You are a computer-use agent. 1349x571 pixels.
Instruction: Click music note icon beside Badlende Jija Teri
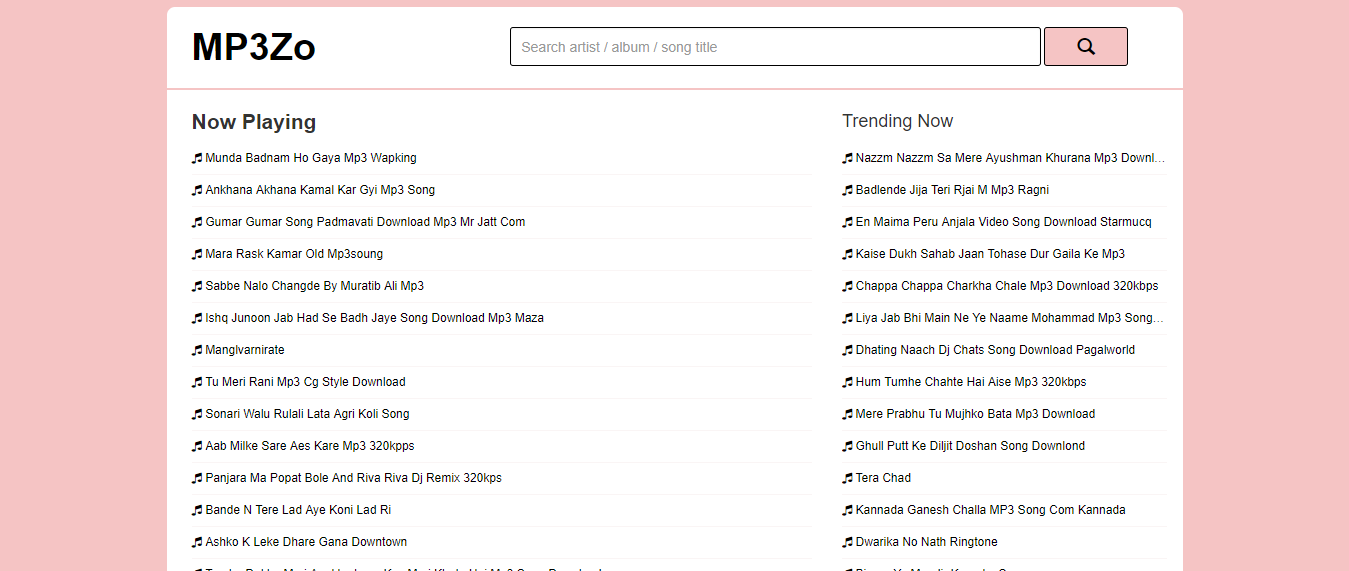(x=847, y=190)
